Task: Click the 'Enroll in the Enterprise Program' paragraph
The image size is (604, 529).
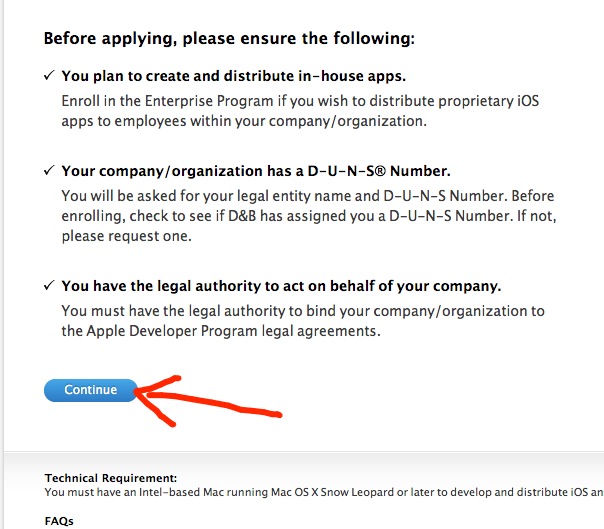Action: click(300, 111)
